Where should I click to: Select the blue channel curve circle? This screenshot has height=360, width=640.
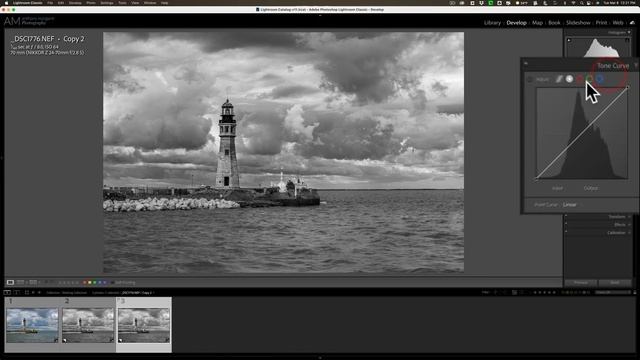click(x=600, y=79)
